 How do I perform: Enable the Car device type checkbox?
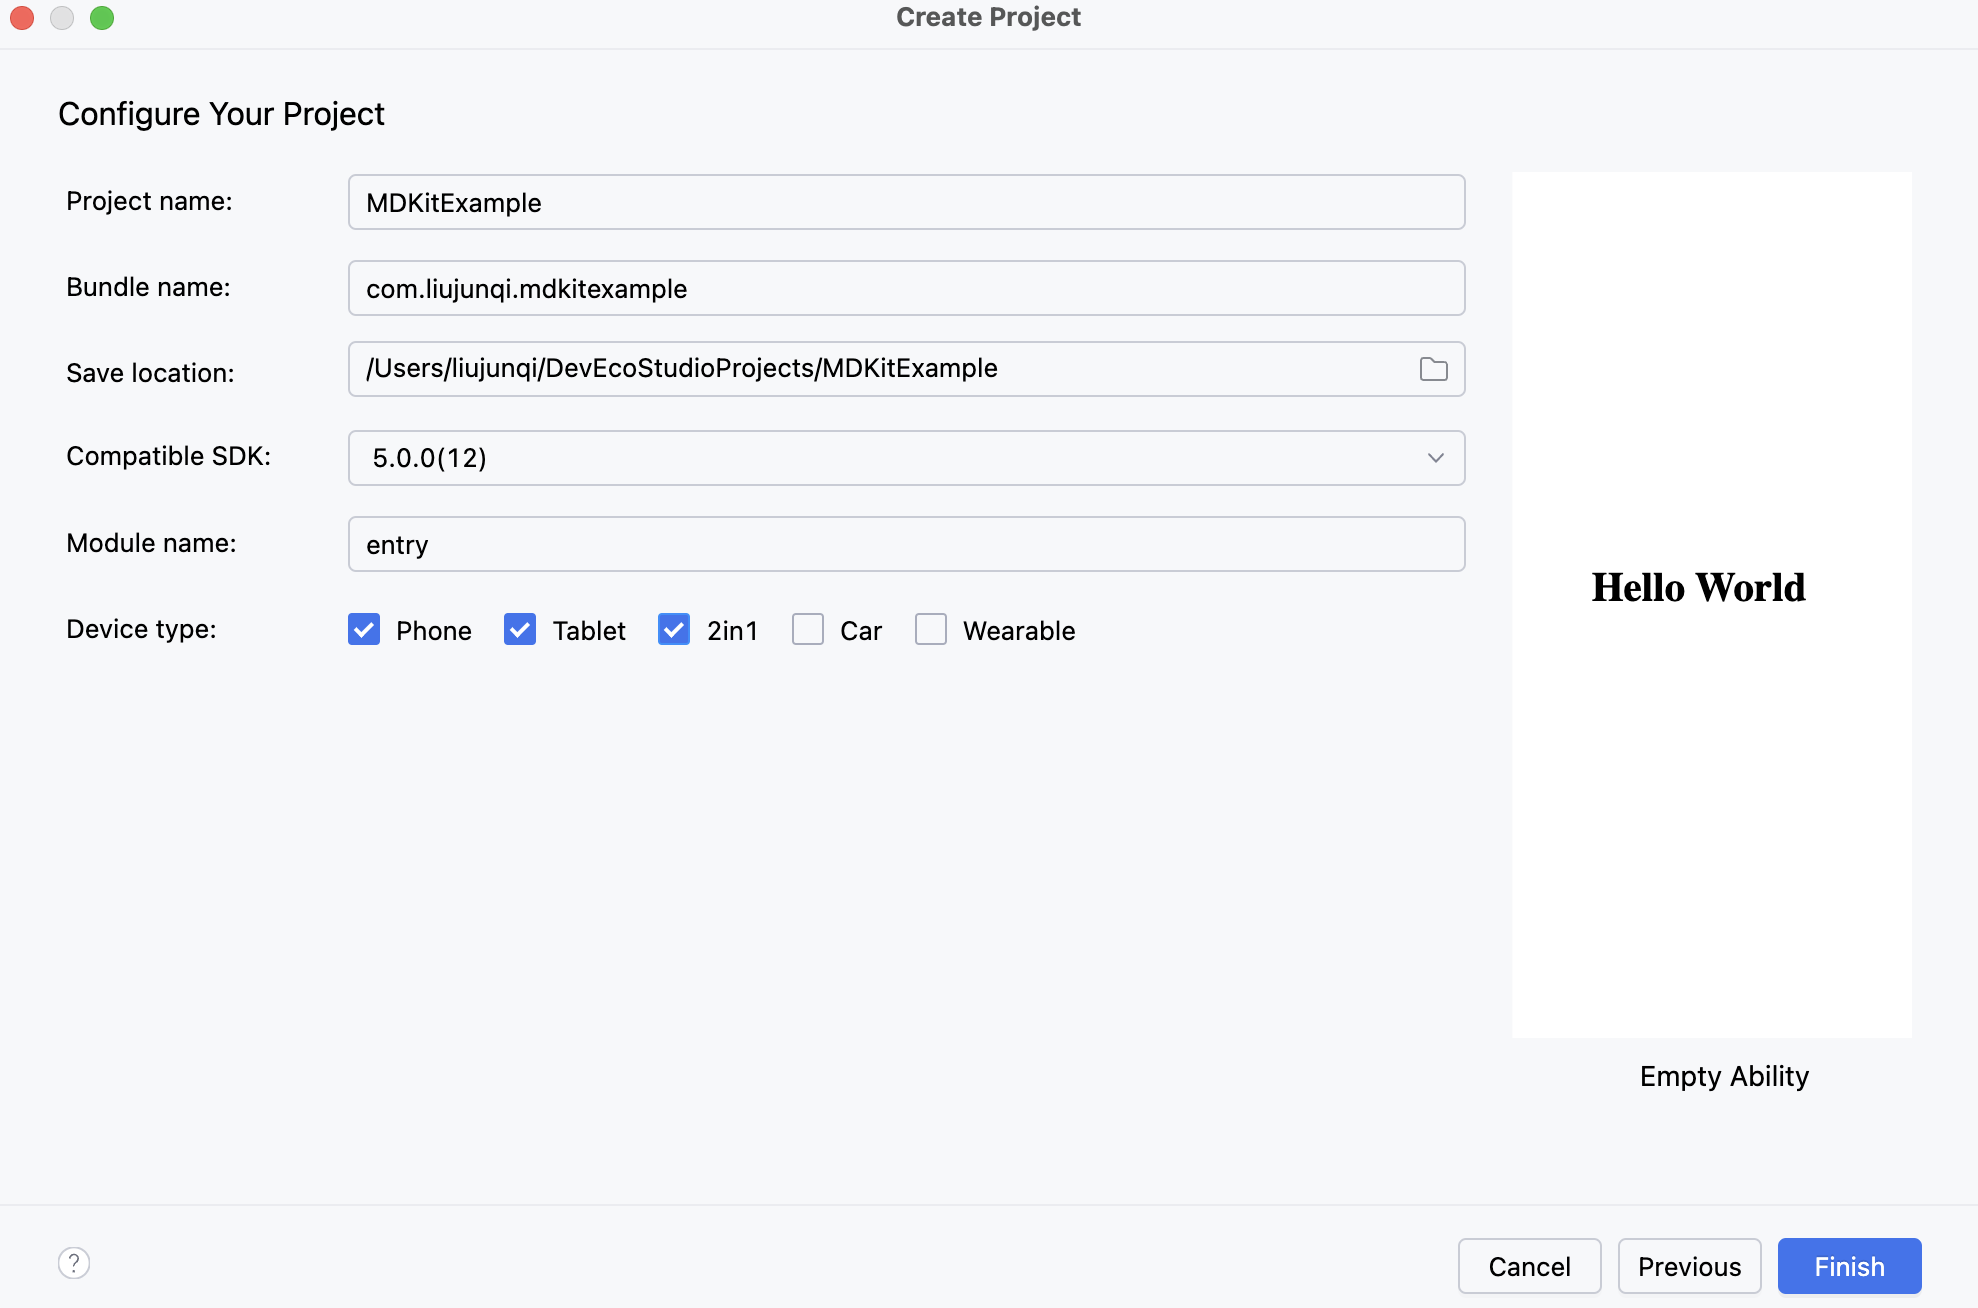pos(808,630)
